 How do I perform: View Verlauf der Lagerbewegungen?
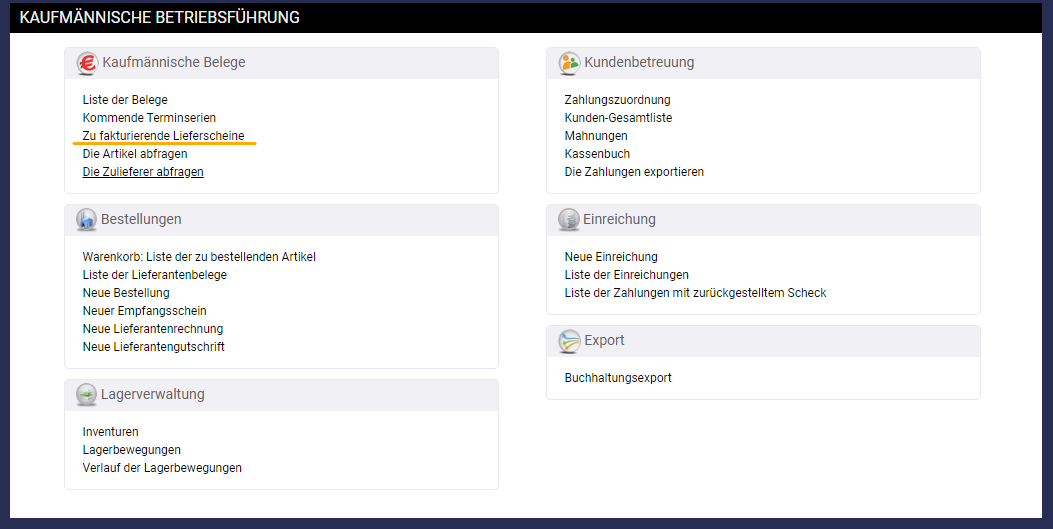162,468
